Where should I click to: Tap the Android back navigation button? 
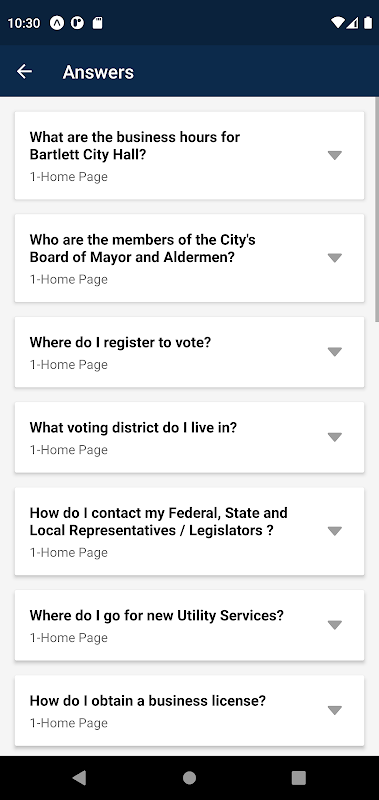[x=79, y=778]
